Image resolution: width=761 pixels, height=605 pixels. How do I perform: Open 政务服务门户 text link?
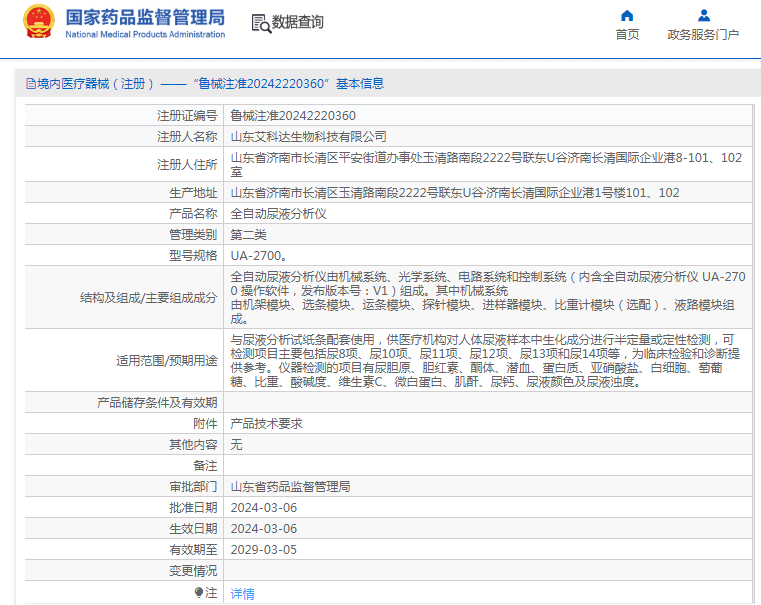pyautogui.click(x=703, y=35)
